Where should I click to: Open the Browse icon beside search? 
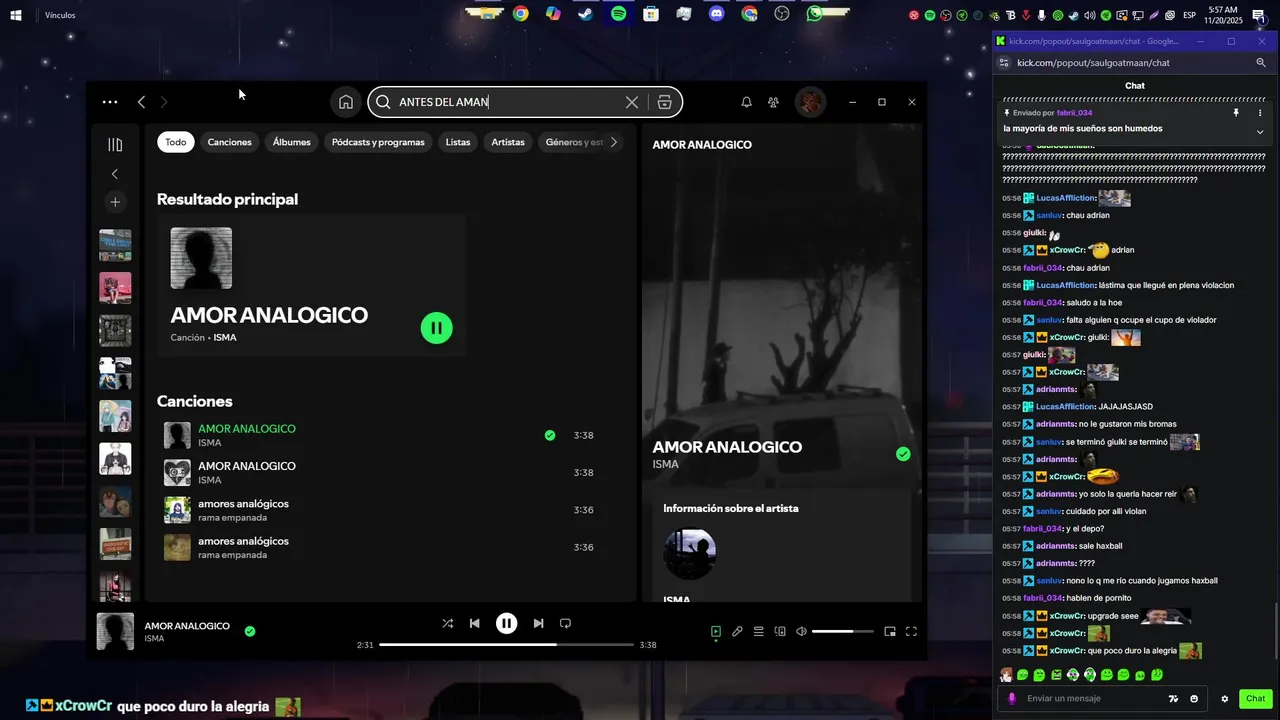click(664, 102)
